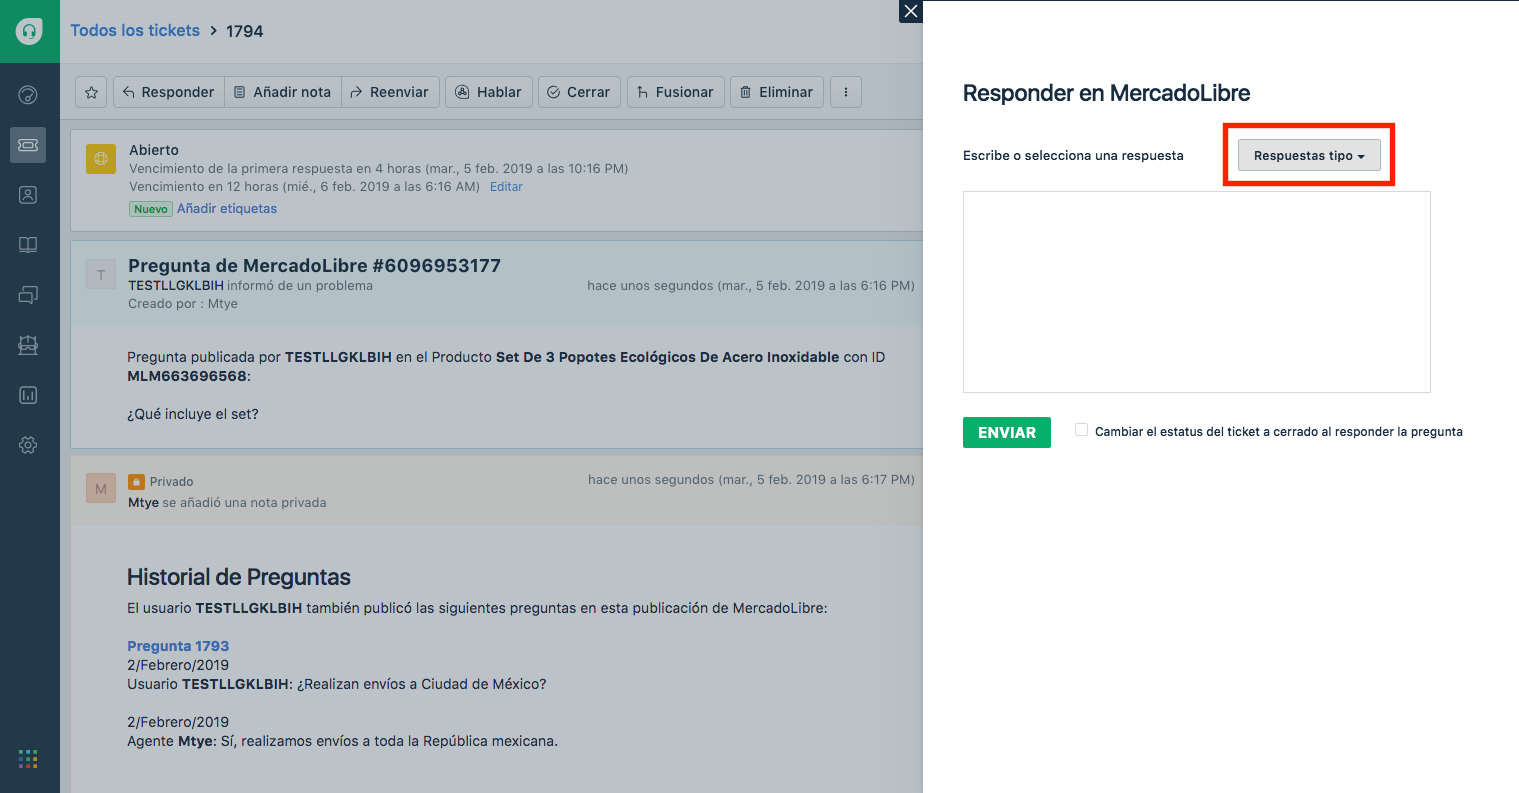
Task: Go back to Todos los tickets
Action: tap(135, 31)
